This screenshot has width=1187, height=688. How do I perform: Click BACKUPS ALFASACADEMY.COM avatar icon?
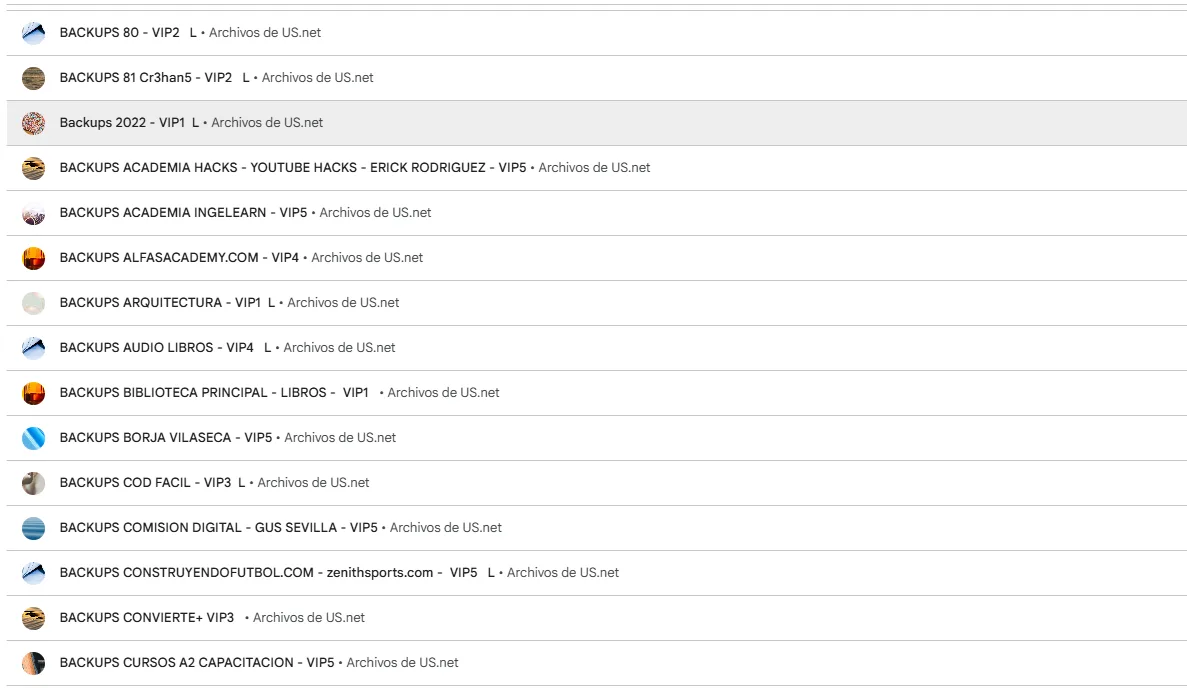34,258
